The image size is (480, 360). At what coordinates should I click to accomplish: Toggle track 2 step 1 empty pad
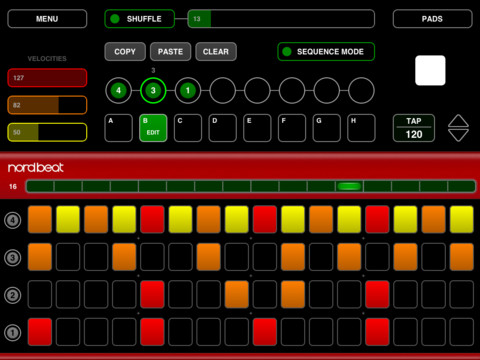coord(40,294)
